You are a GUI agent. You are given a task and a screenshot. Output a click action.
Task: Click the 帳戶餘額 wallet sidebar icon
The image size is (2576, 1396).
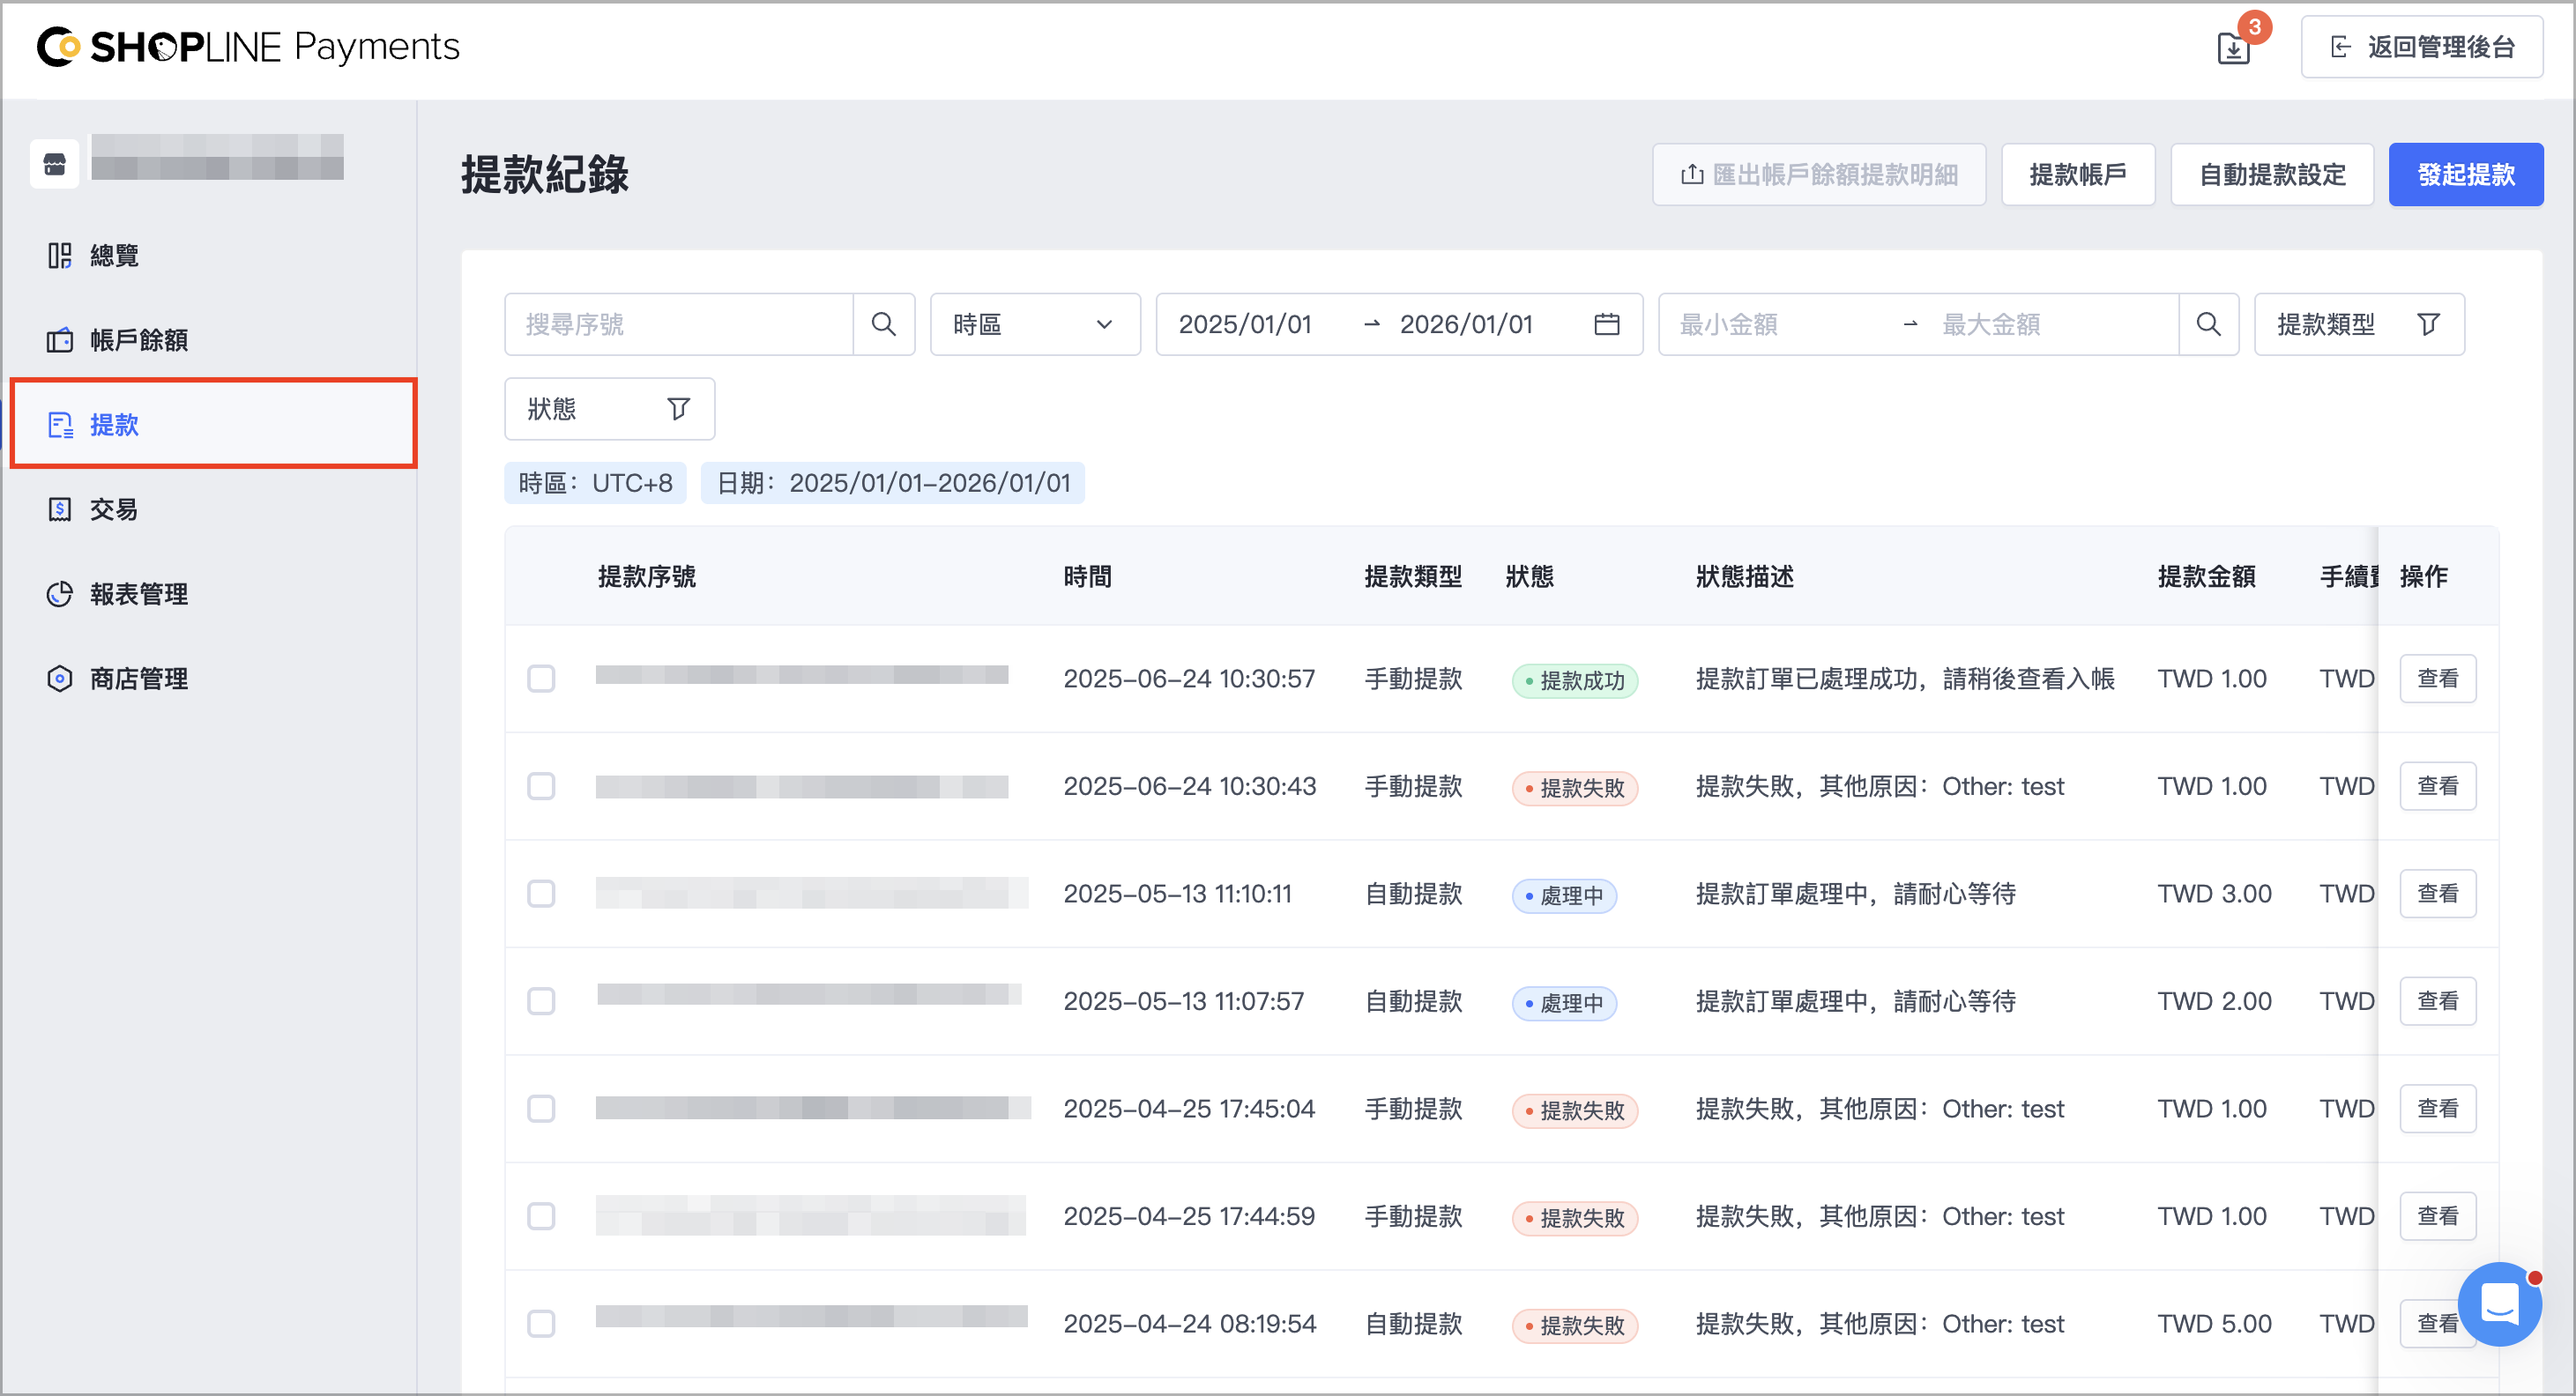click(59, 340)
